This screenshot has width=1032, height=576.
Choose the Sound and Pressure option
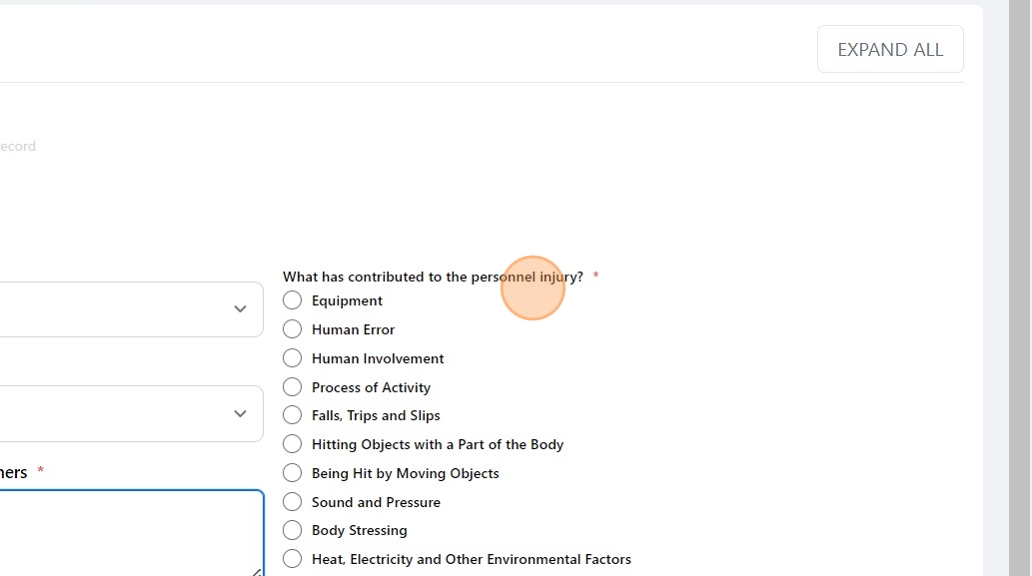(292, 502)
